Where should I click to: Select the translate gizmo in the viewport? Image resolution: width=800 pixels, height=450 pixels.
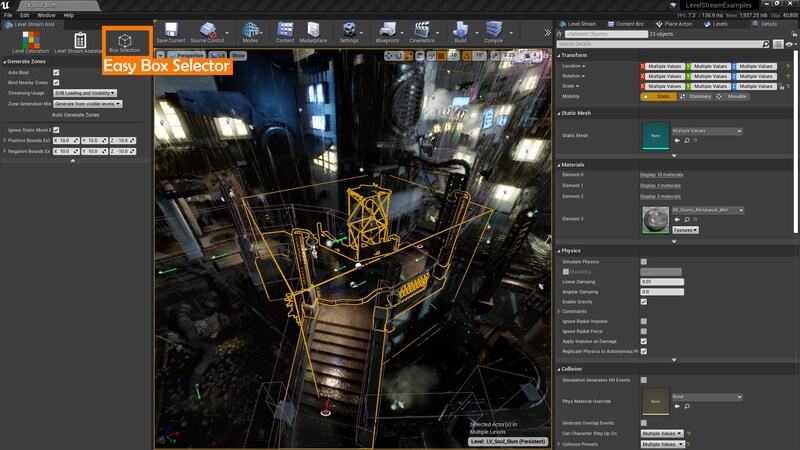point(389,56)
